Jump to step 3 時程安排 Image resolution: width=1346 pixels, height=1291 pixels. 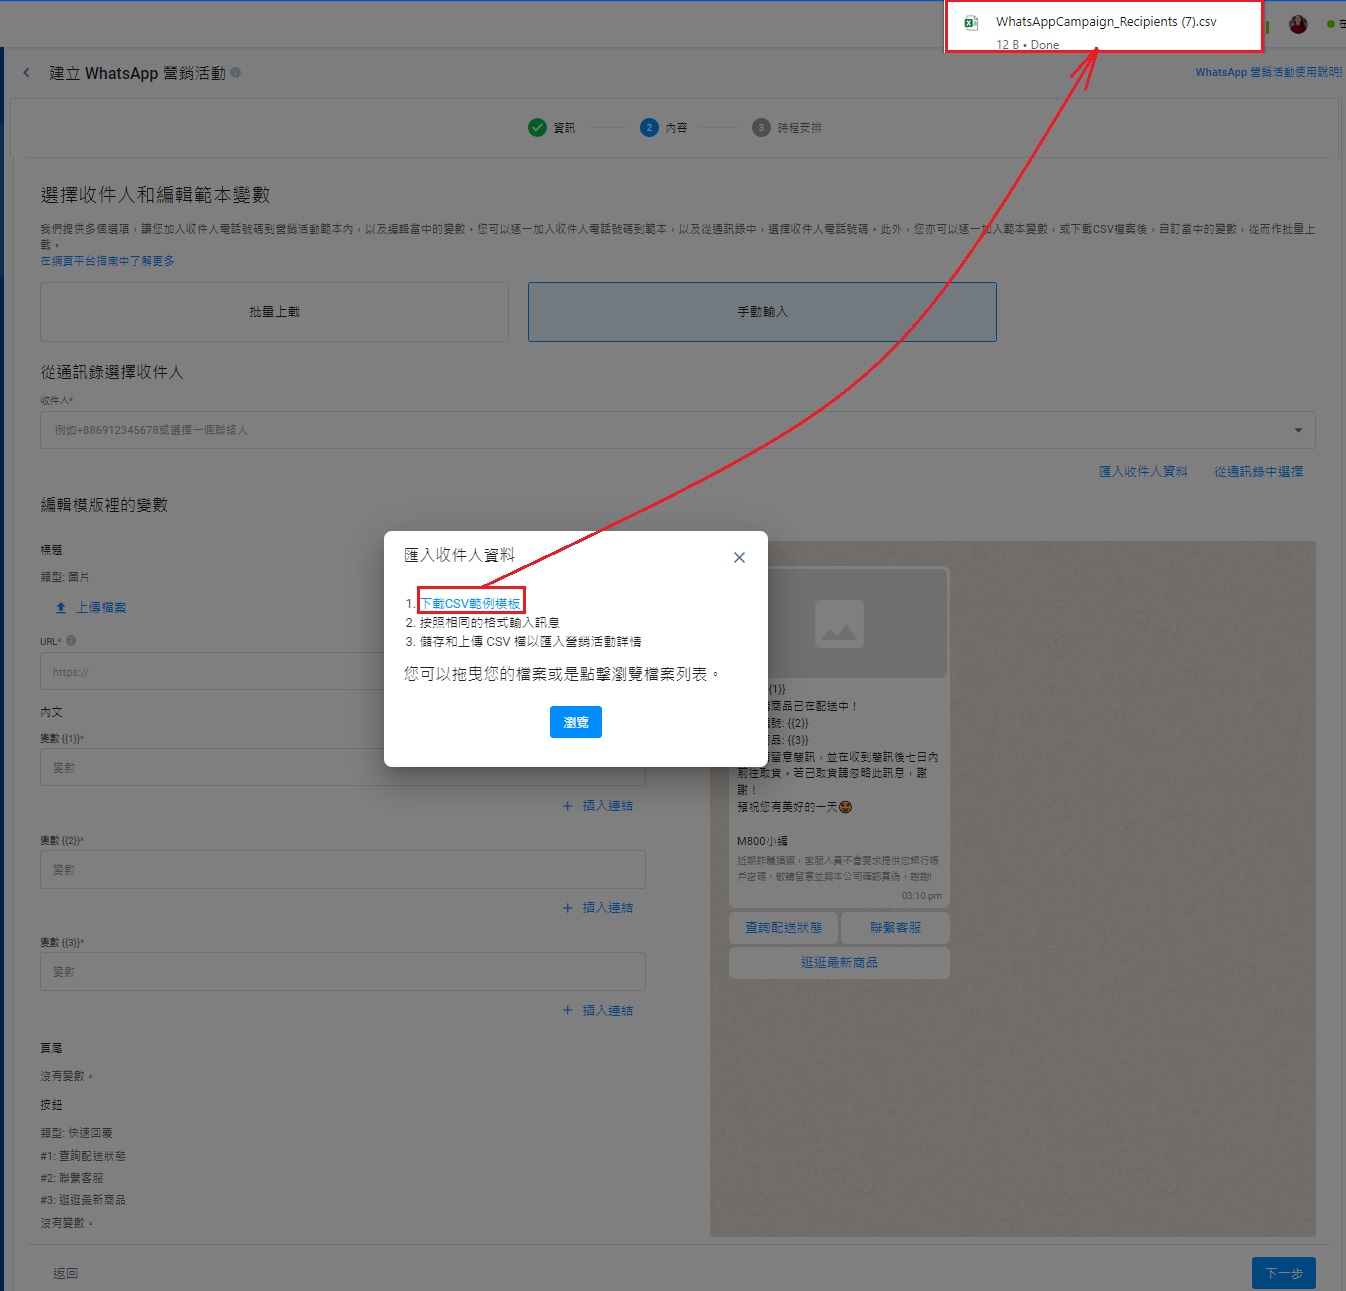coord(787,127)
